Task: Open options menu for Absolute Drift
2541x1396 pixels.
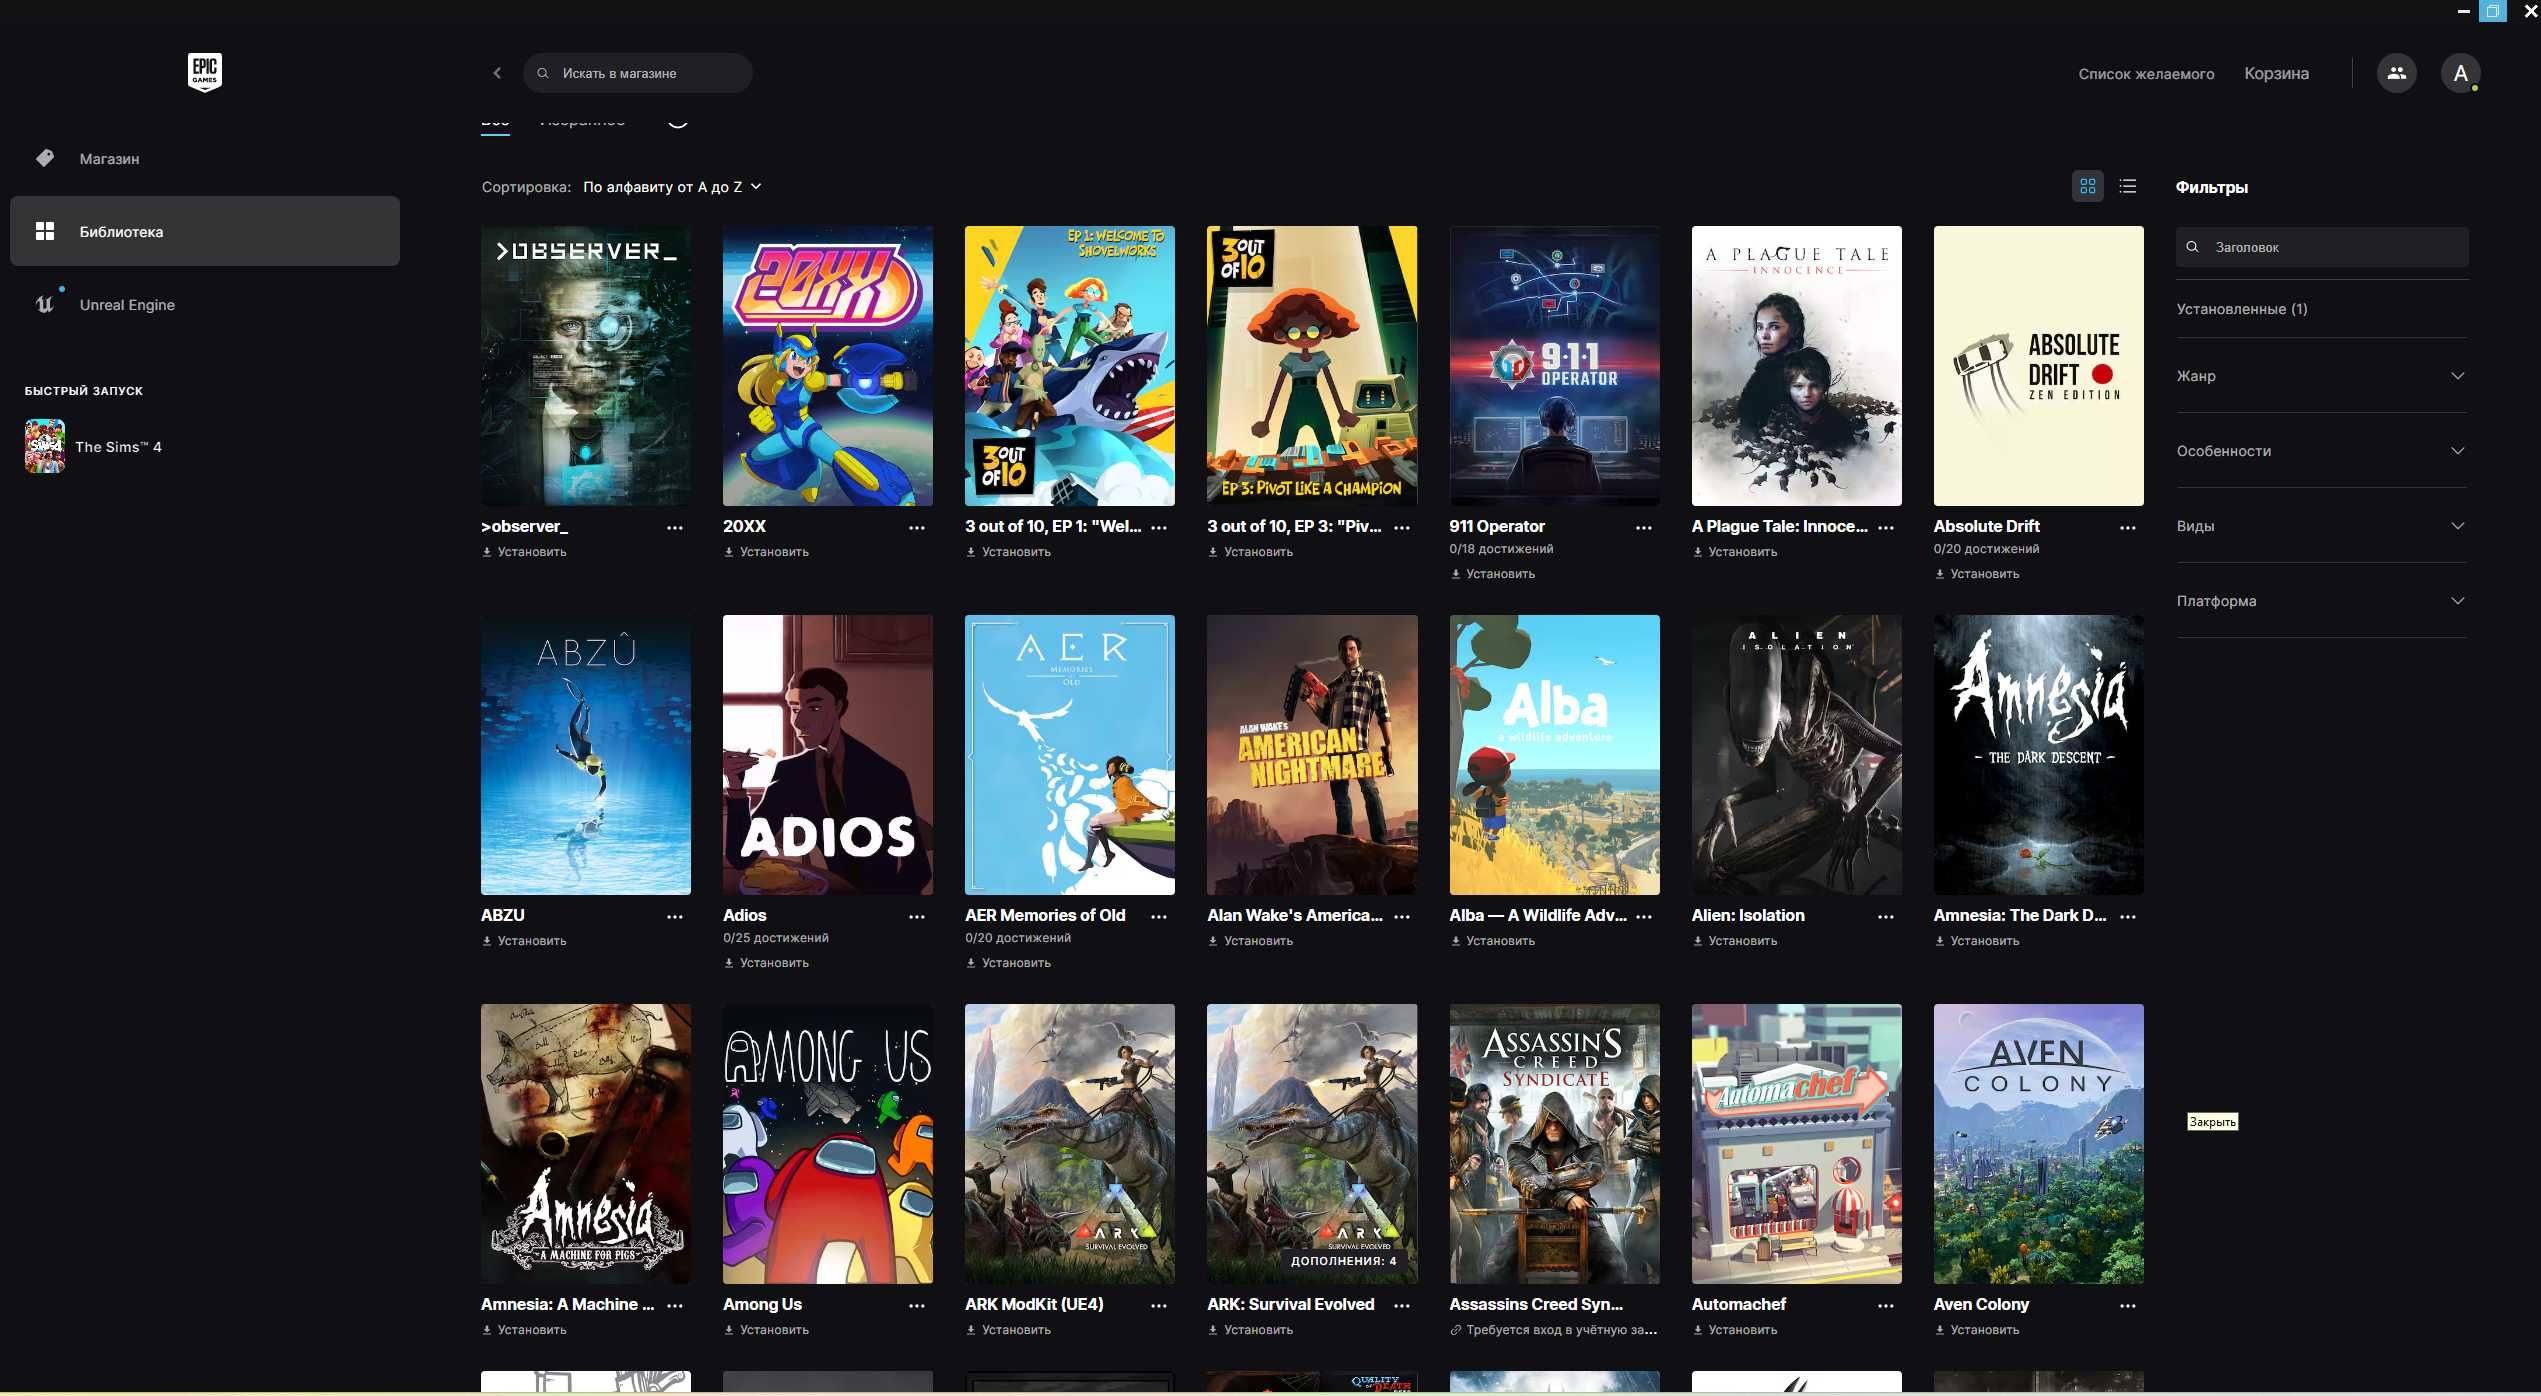Action: [x=2128, y=527]
